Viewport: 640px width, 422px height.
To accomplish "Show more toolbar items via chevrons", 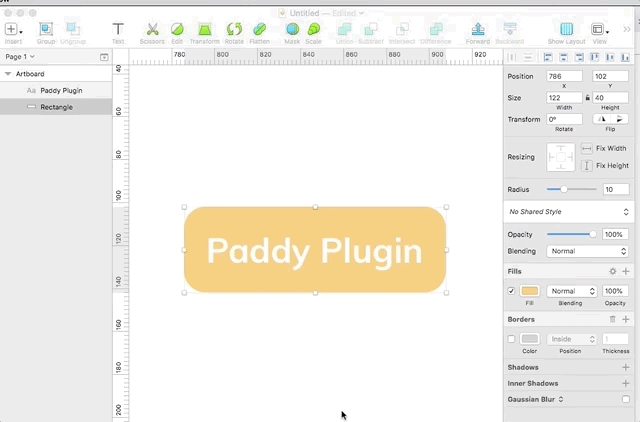I will pos(627,29).
